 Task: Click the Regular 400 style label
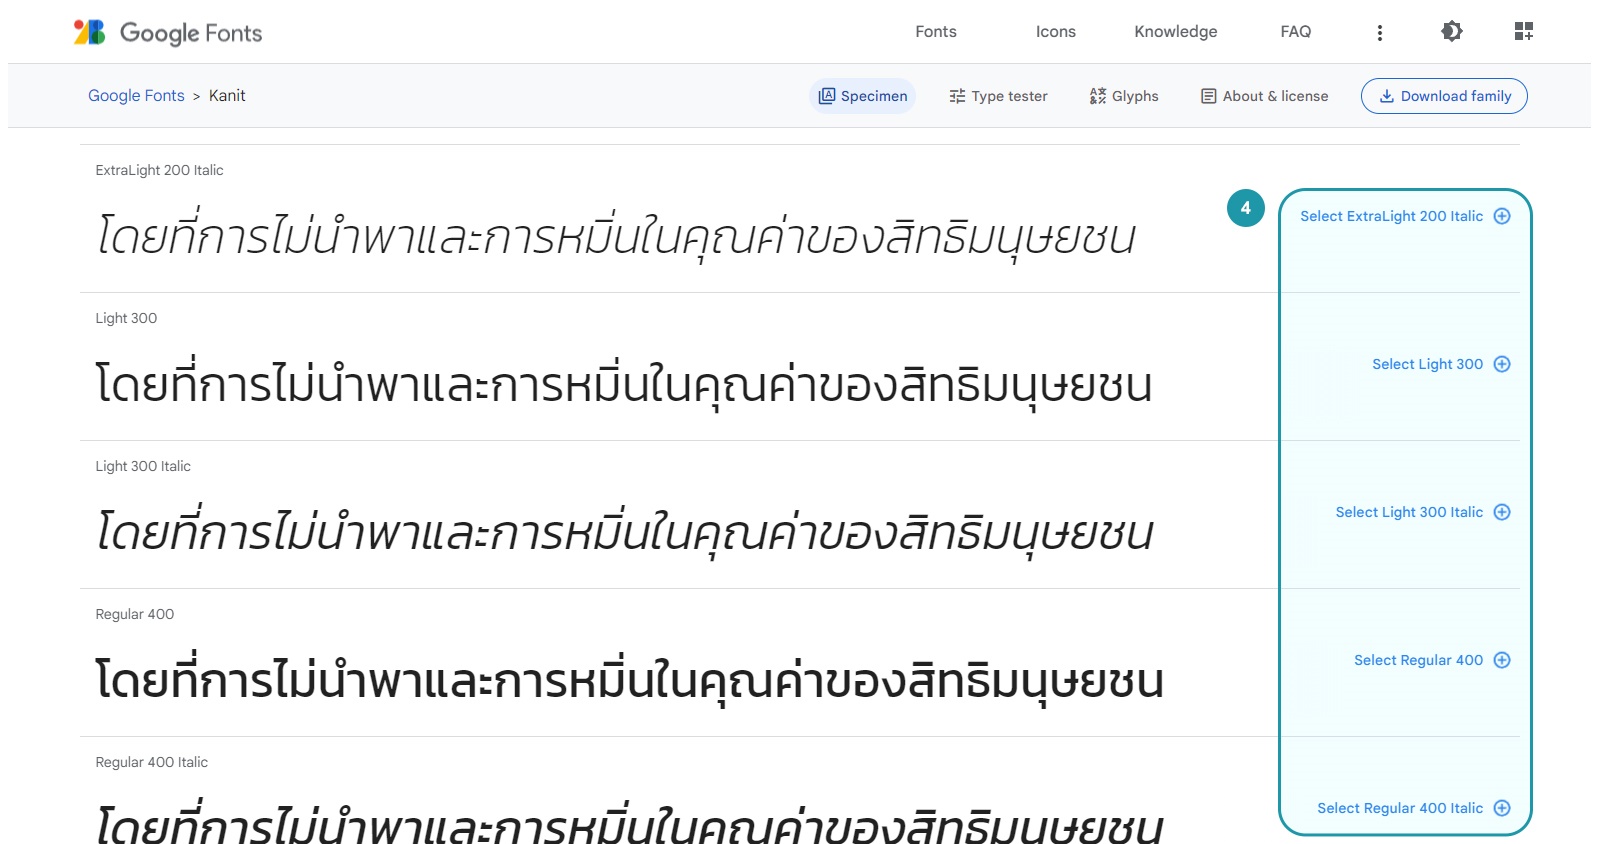(135, 614)
